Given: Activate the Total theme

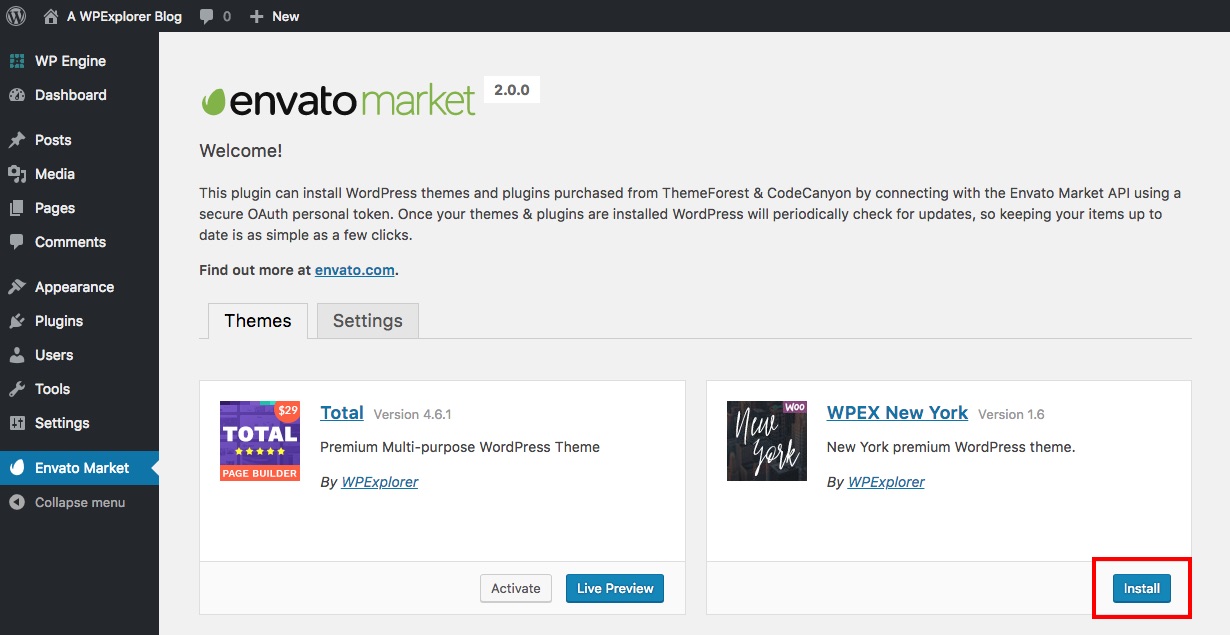Looking at the screenshot, I should pos(516,588).
